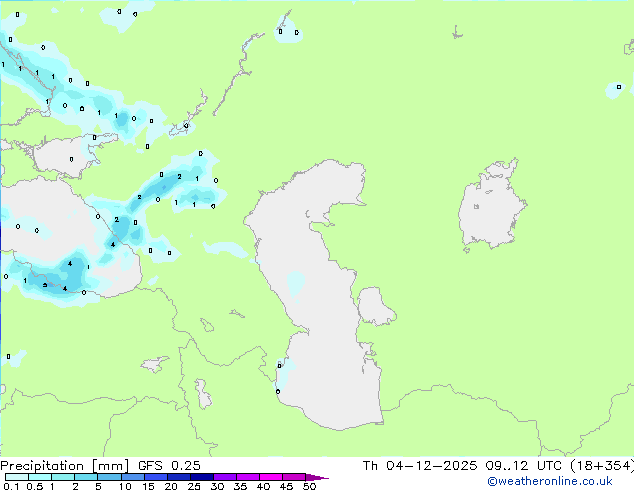Select the 25 to 30 mm dark navy swatch
This screenshot has width=634, height=490.
point(202,477)
